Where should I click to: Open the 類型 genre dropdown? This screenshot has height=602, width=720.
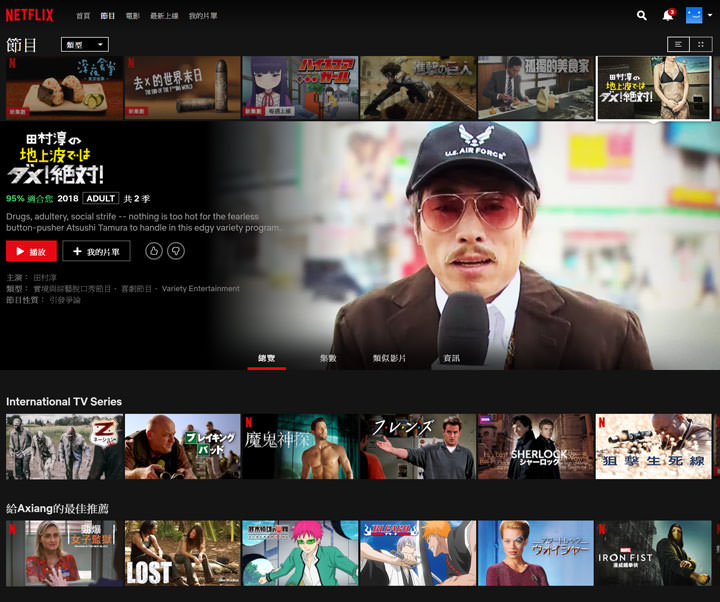coord(85,45)
